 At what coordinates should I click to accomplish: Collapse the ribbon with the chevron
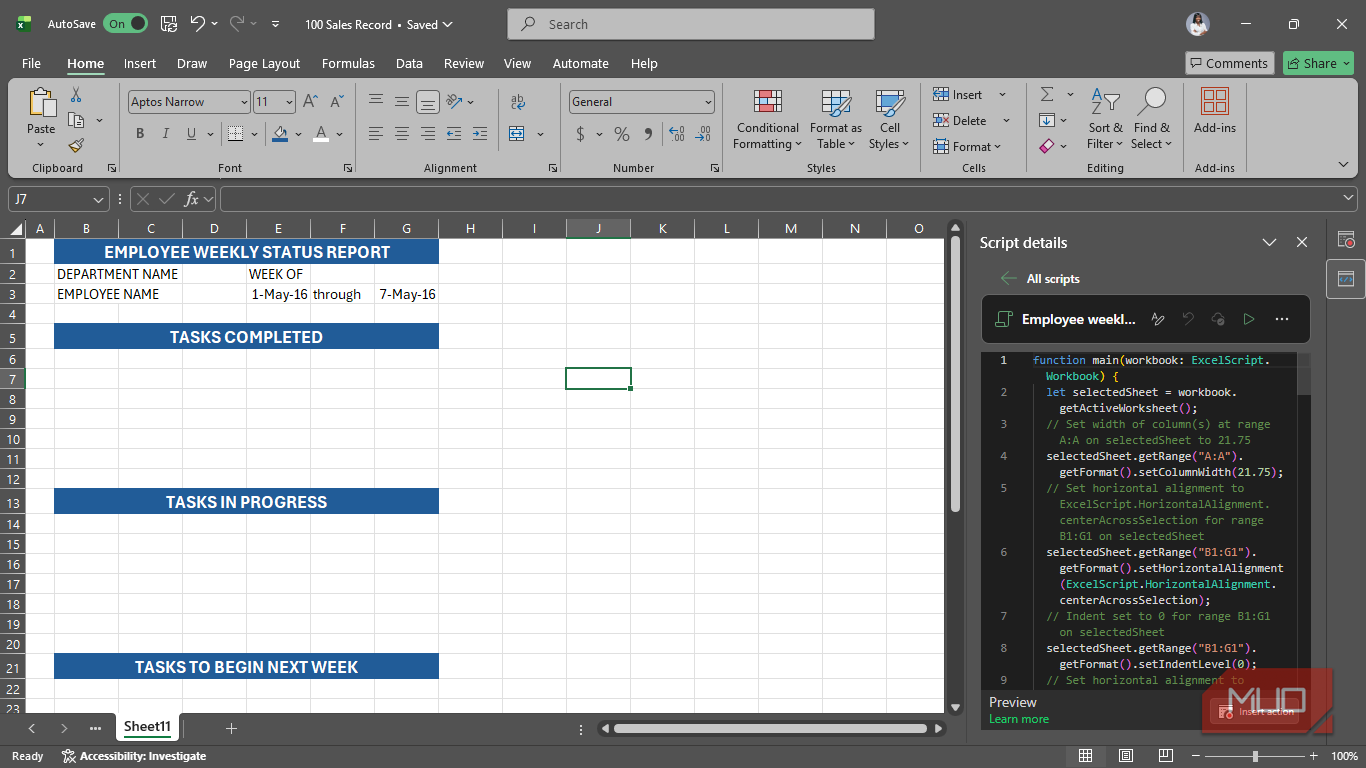[x=1343, y=164]
